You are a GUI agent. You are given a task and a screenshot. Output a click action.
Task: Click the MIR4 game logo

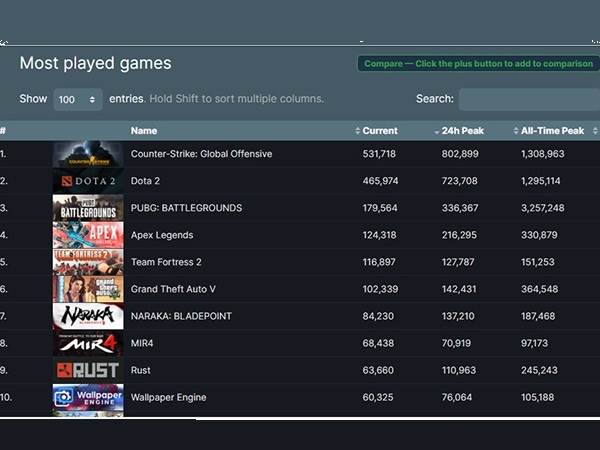(88, 343)
